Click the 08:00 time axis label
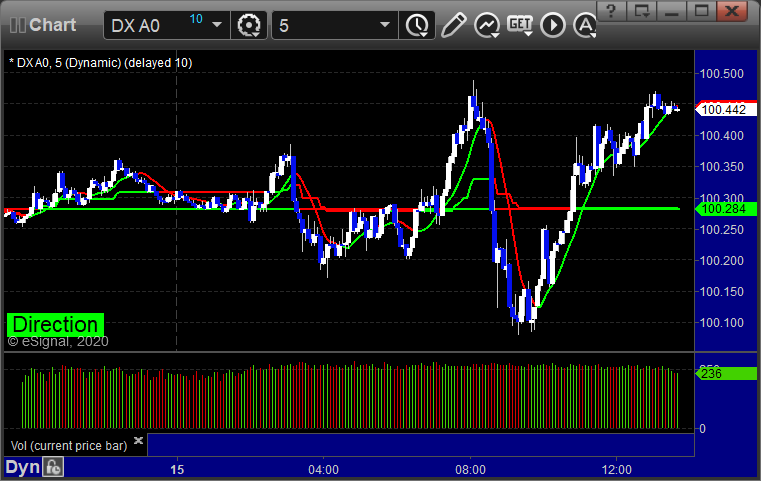This screenshot has height=481, width=761. point(470,470)
